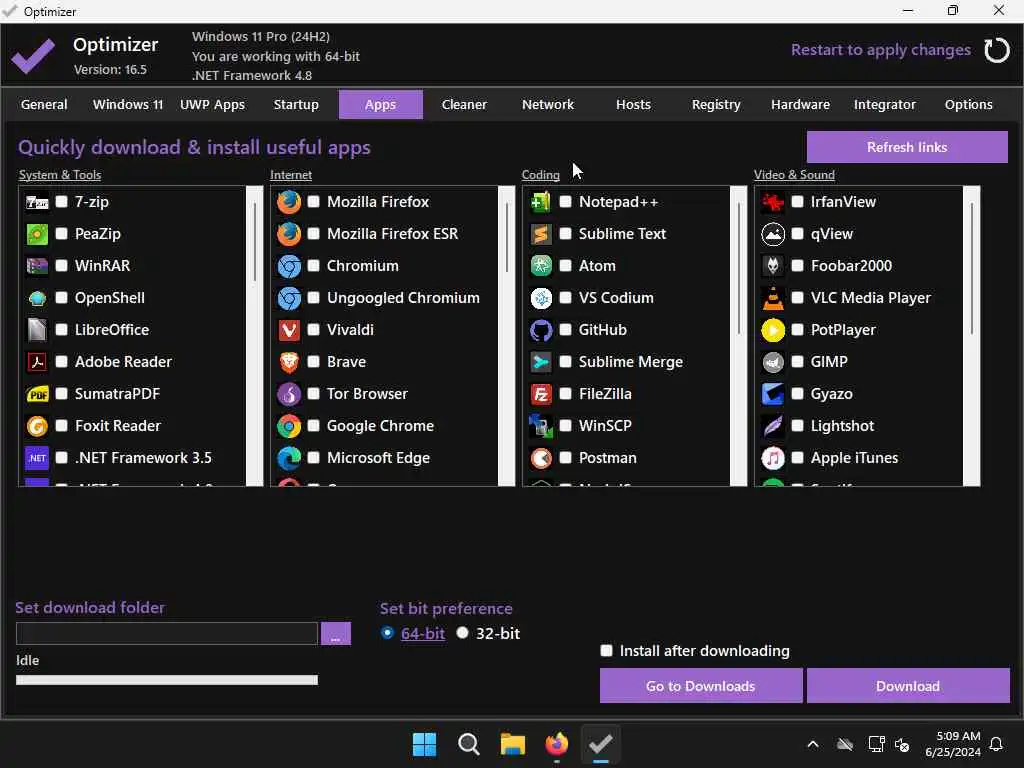The image size is (1024, 768).
Task: Open File Explorer from the taskbar
Action: [513, 744]
